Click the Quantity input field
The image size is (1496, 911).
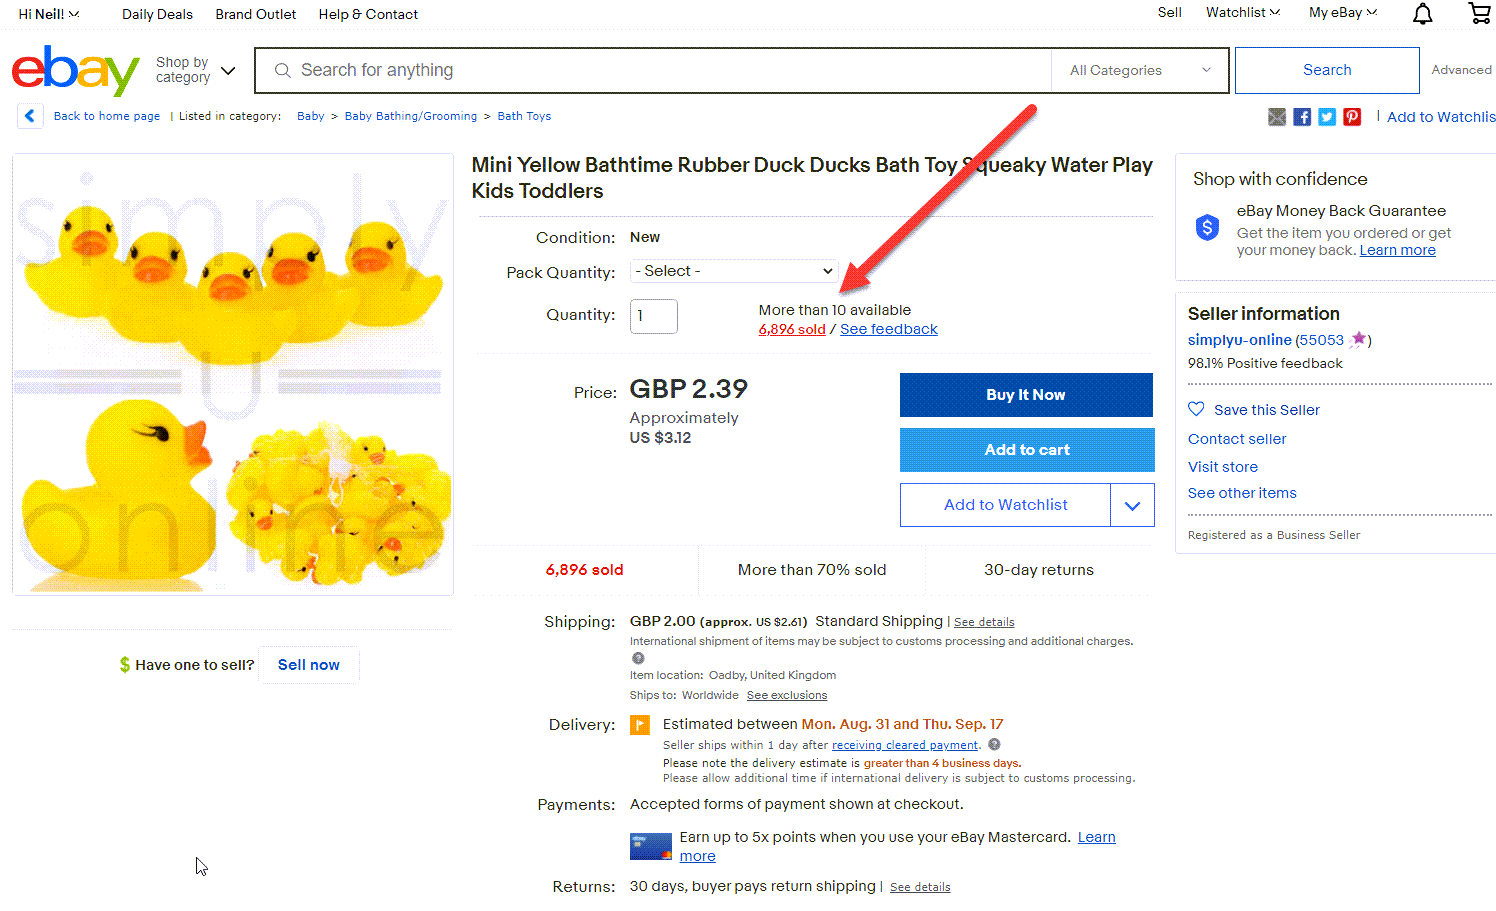tap(654, 316)
